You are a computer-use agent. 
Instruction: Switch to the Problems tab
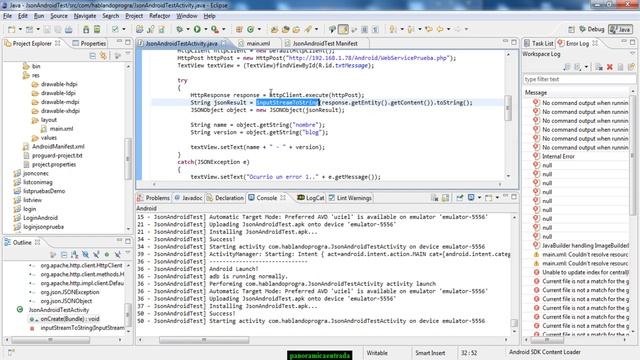pos(153,198)
